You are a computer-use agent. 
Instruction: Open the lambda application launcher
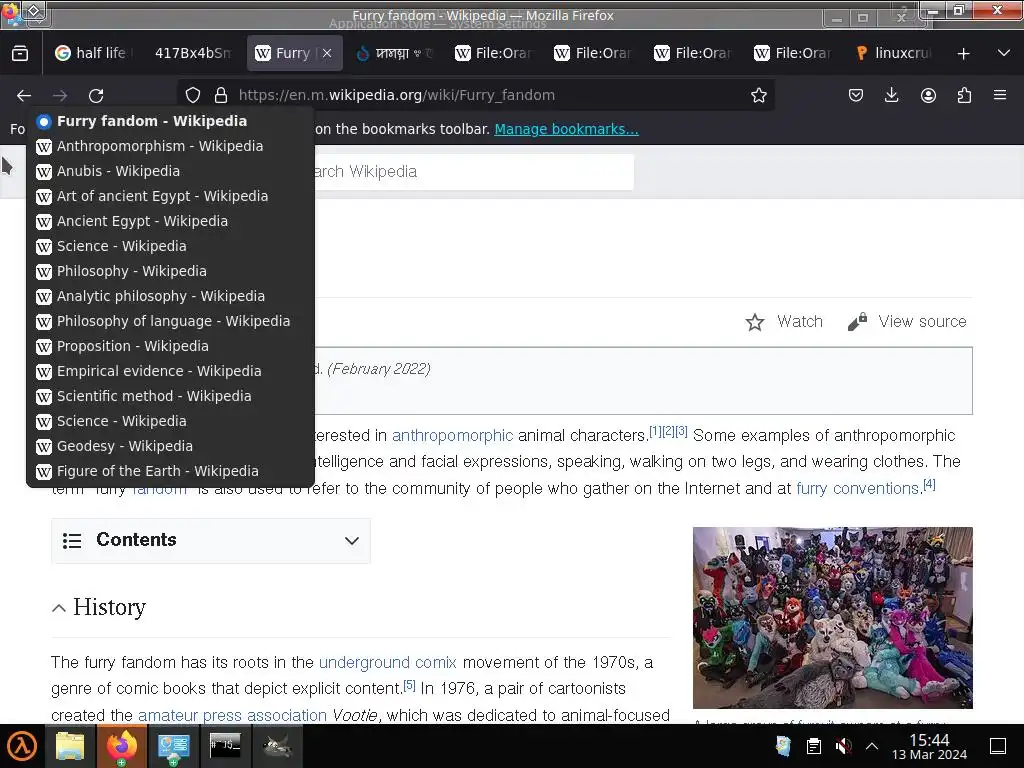click(x=22, y=746)
